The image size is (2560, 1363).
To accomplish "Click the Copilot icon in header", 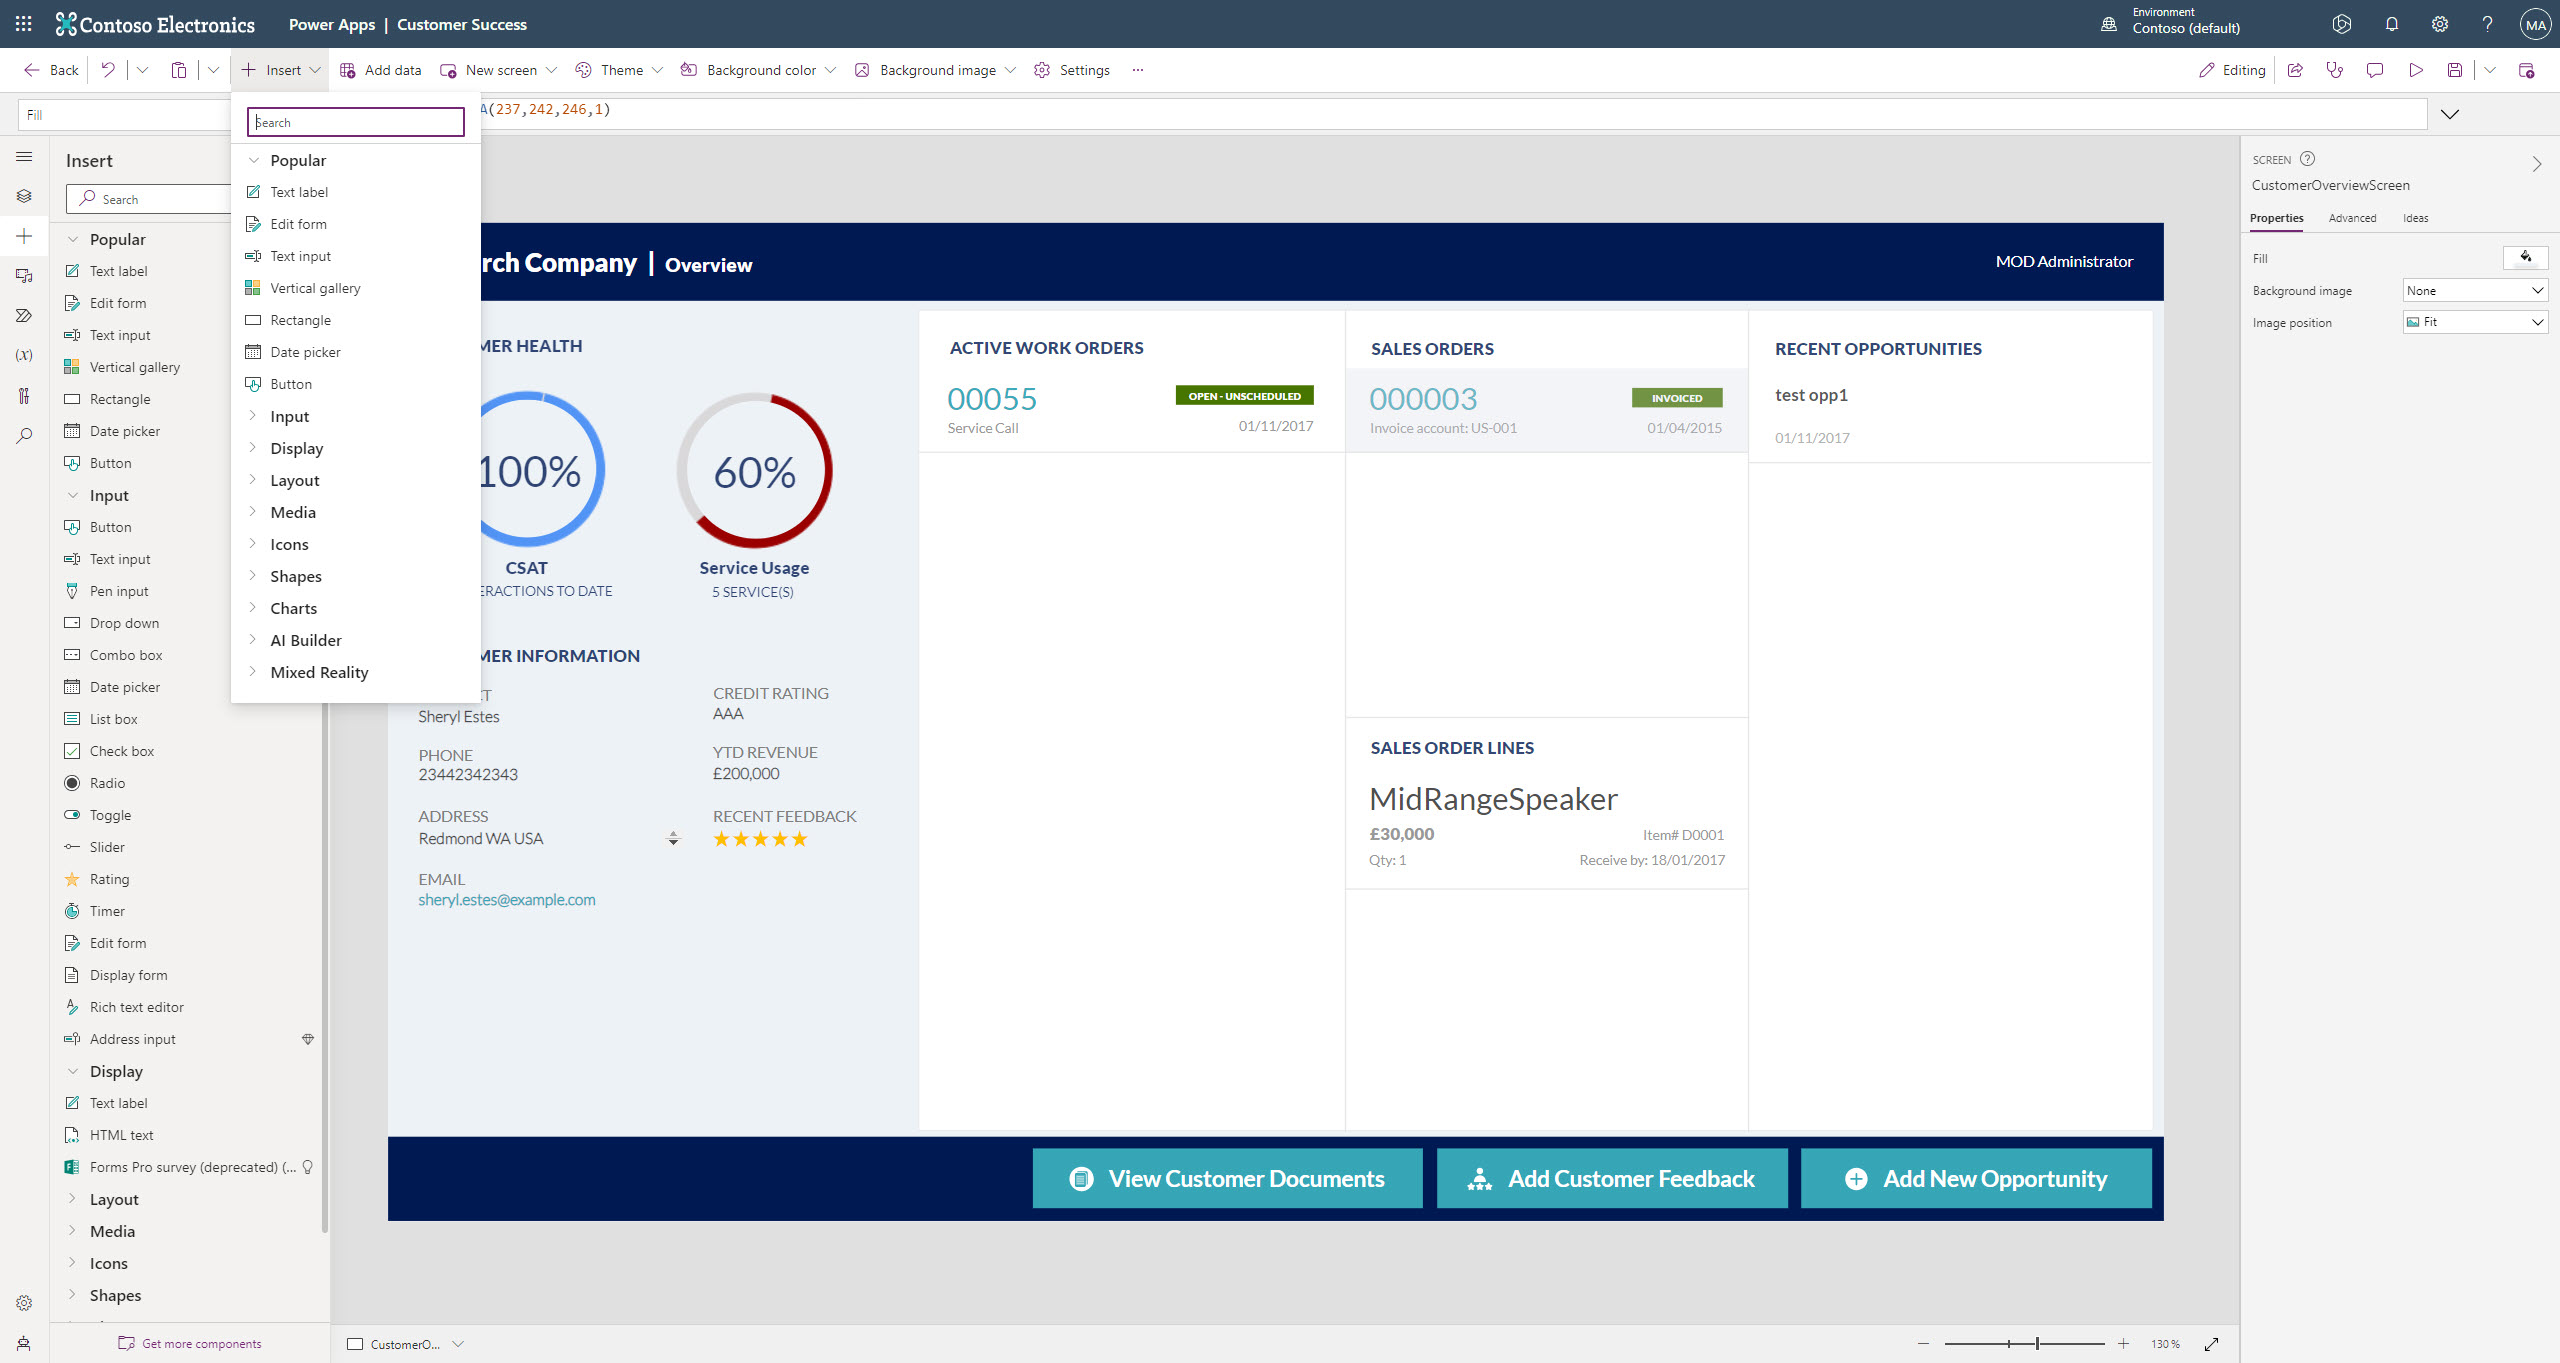I will [2341, 24].
